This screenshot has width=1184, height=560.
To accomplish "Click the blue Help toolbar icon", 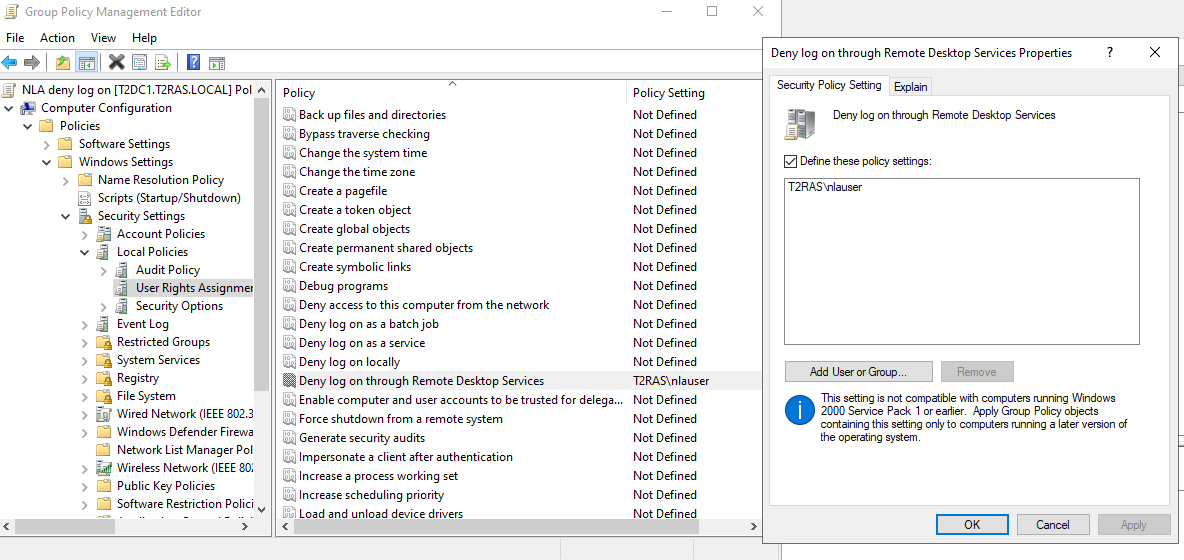I will (x=193, y=62).
